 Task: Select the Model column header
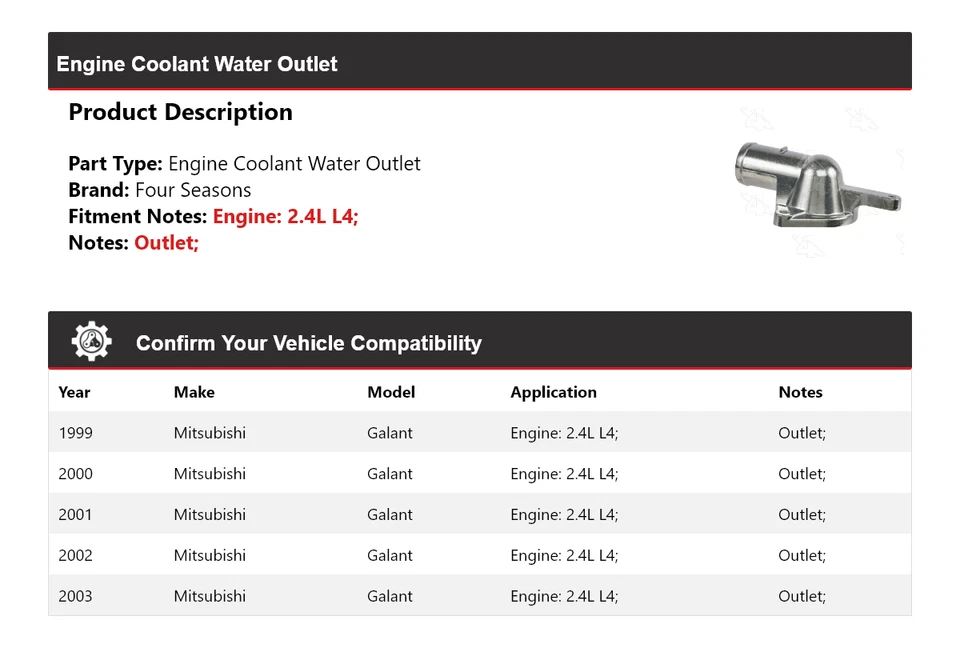click(x=391, y=392)
